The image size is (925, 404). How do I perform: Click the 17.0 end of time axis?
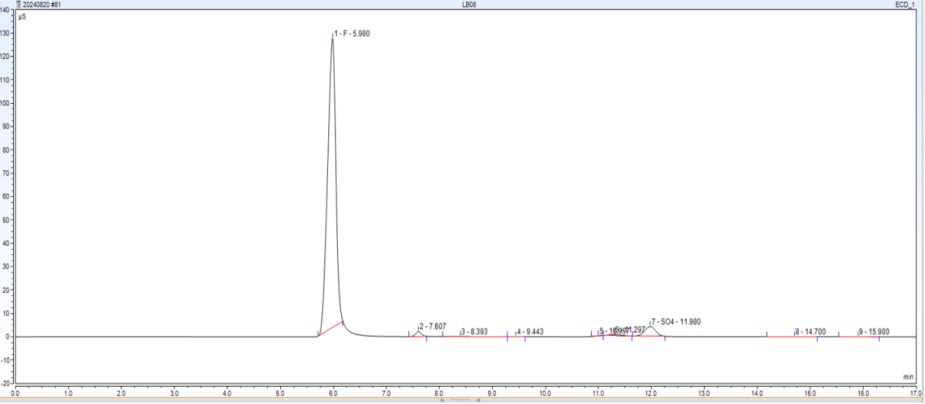(915, 393)
